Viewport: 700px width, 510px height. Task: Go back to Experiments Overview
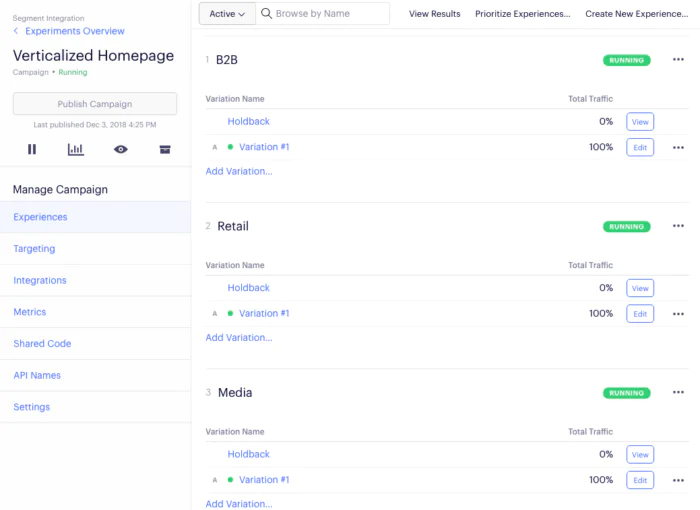(75, 31)
